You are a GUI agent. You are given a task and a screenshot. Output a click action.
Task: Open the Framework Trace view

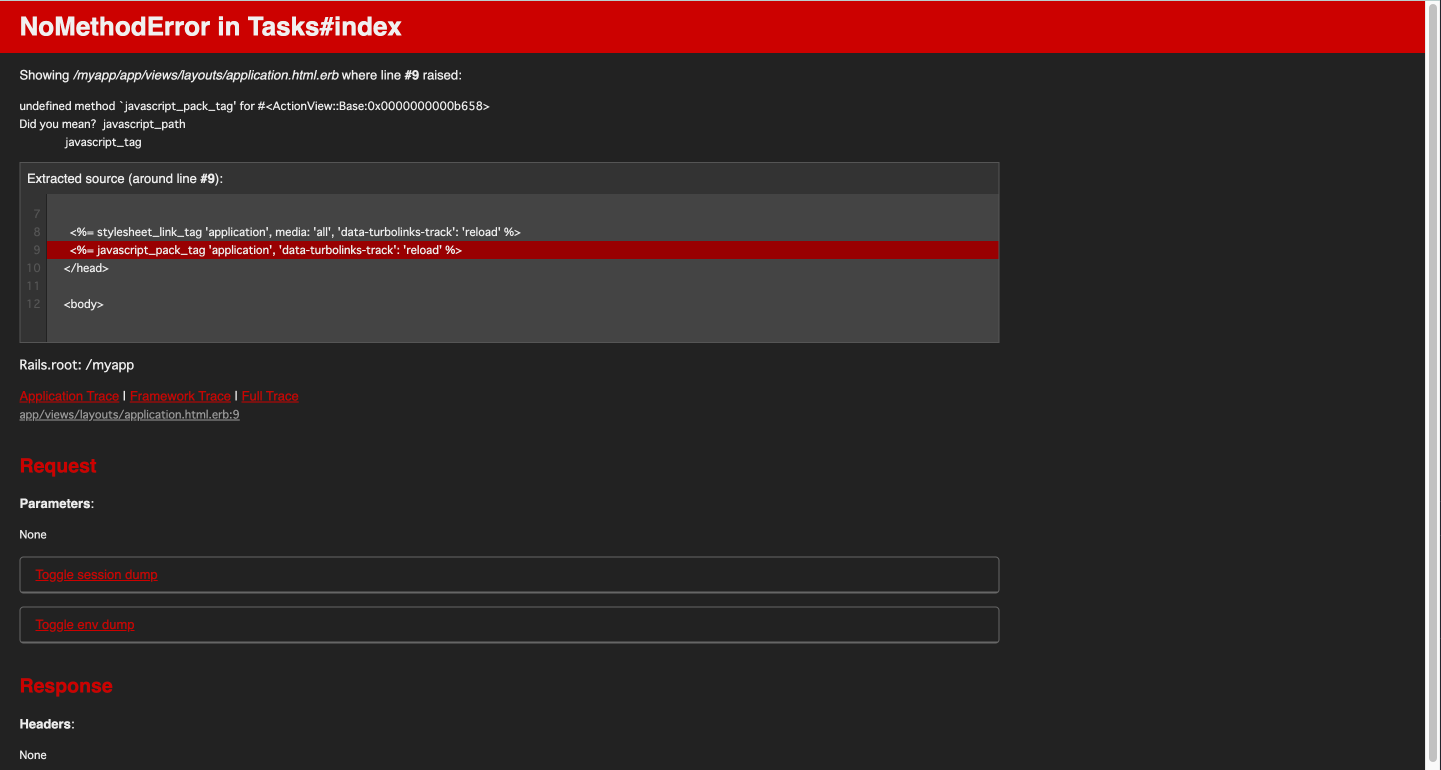(x=180, y=396)
